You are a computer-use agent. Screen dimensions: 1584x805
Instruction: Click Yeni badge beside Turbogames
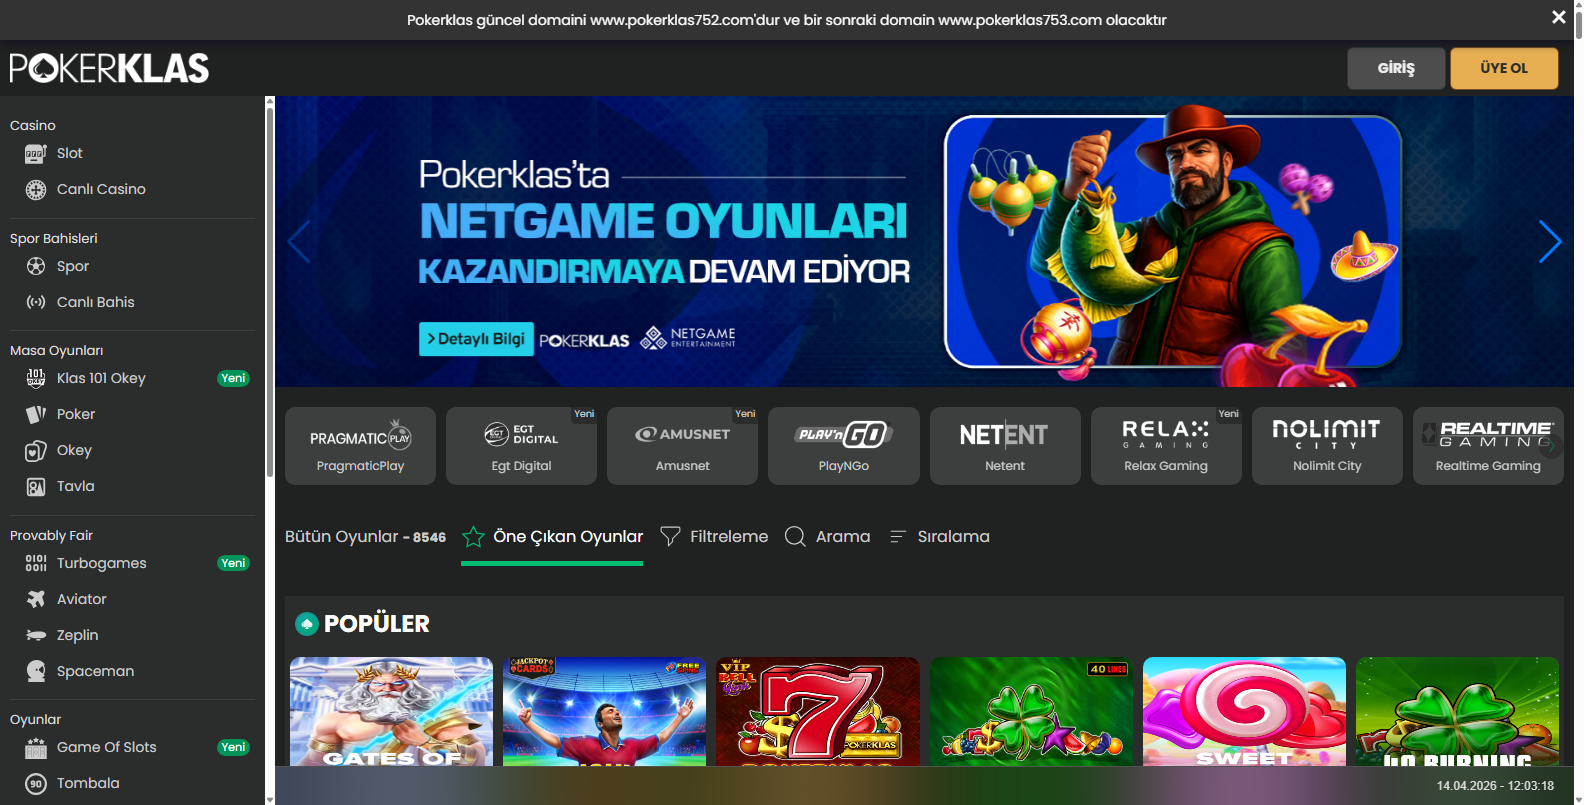pyautogui.click(x=233, y=563)
